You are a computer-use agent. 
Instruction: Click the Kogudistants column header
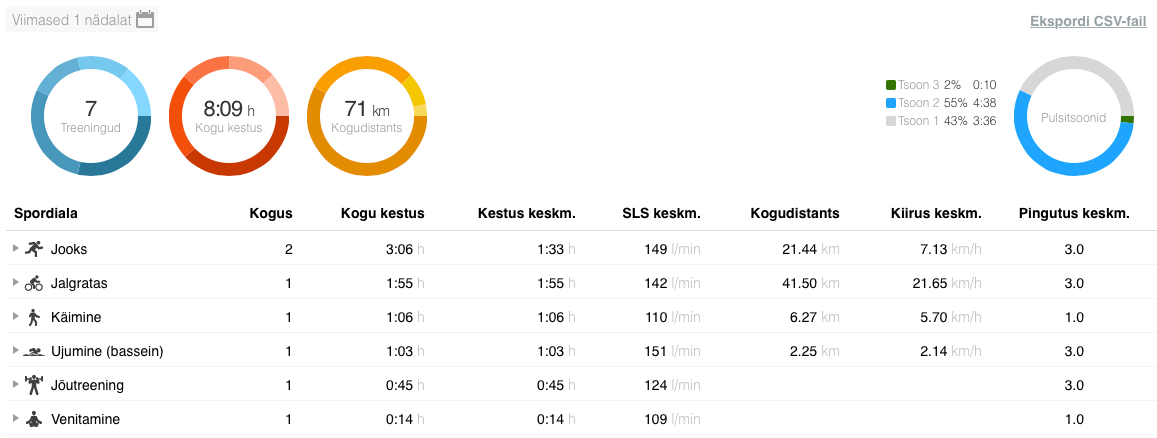pyautogui.click(x=795, y=213)
